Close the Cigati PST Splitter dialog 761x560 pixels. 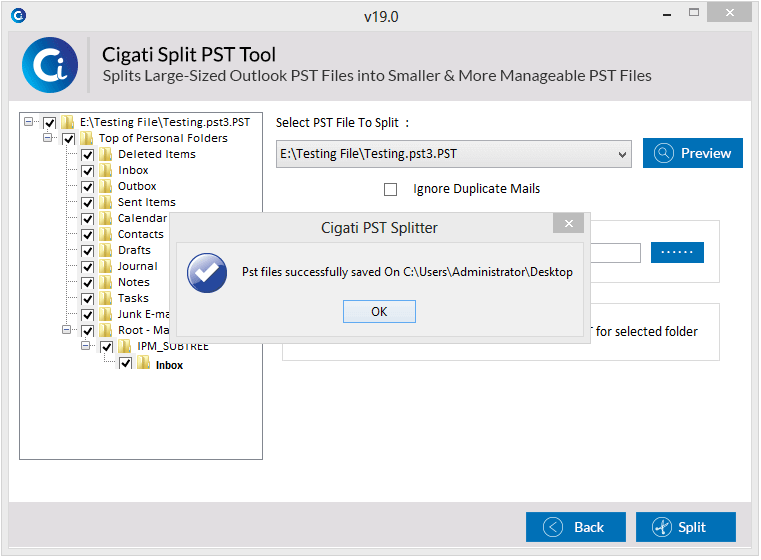click(x=568, y=223)
